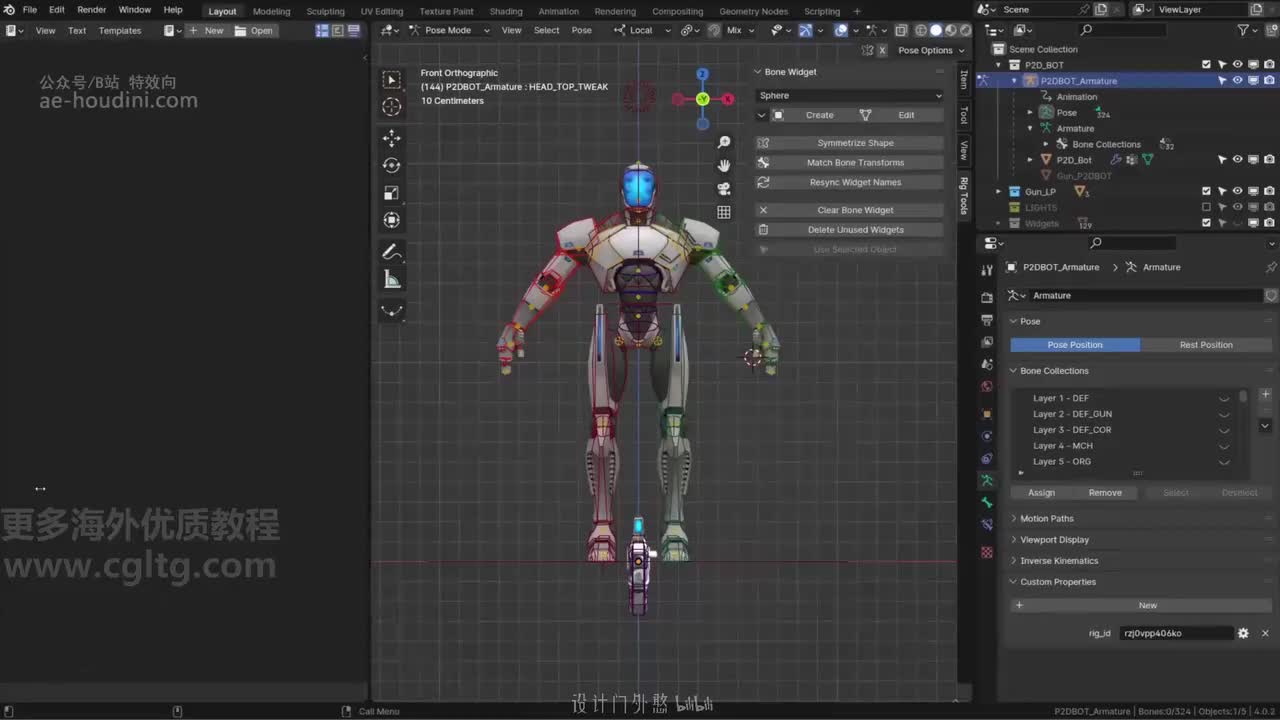Switch to the Geometry Nodes workspace tab
The image size is (1280, 720).
[753, 11]
